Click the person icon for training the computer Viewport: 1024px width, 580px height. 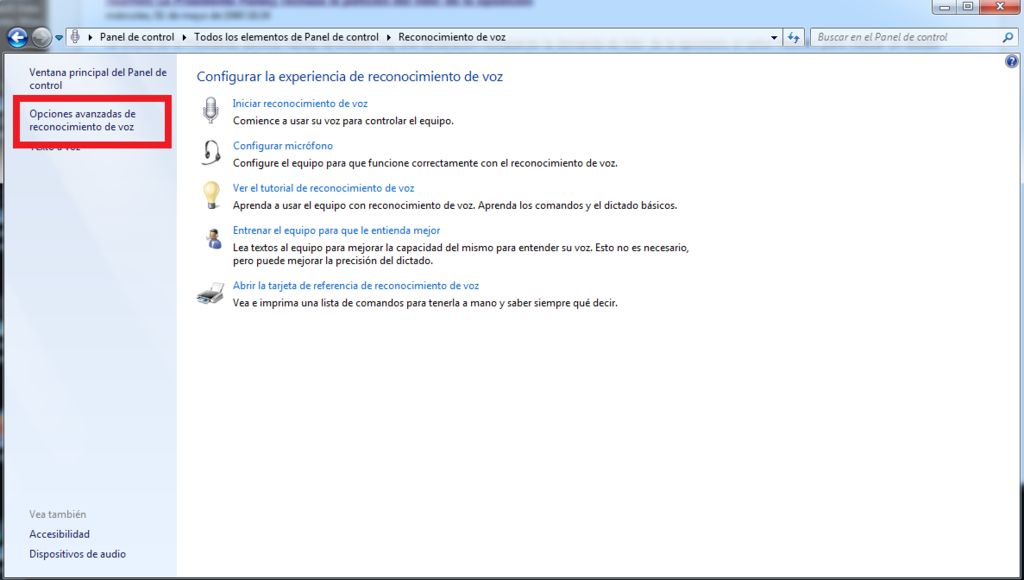tap(213, 238)
